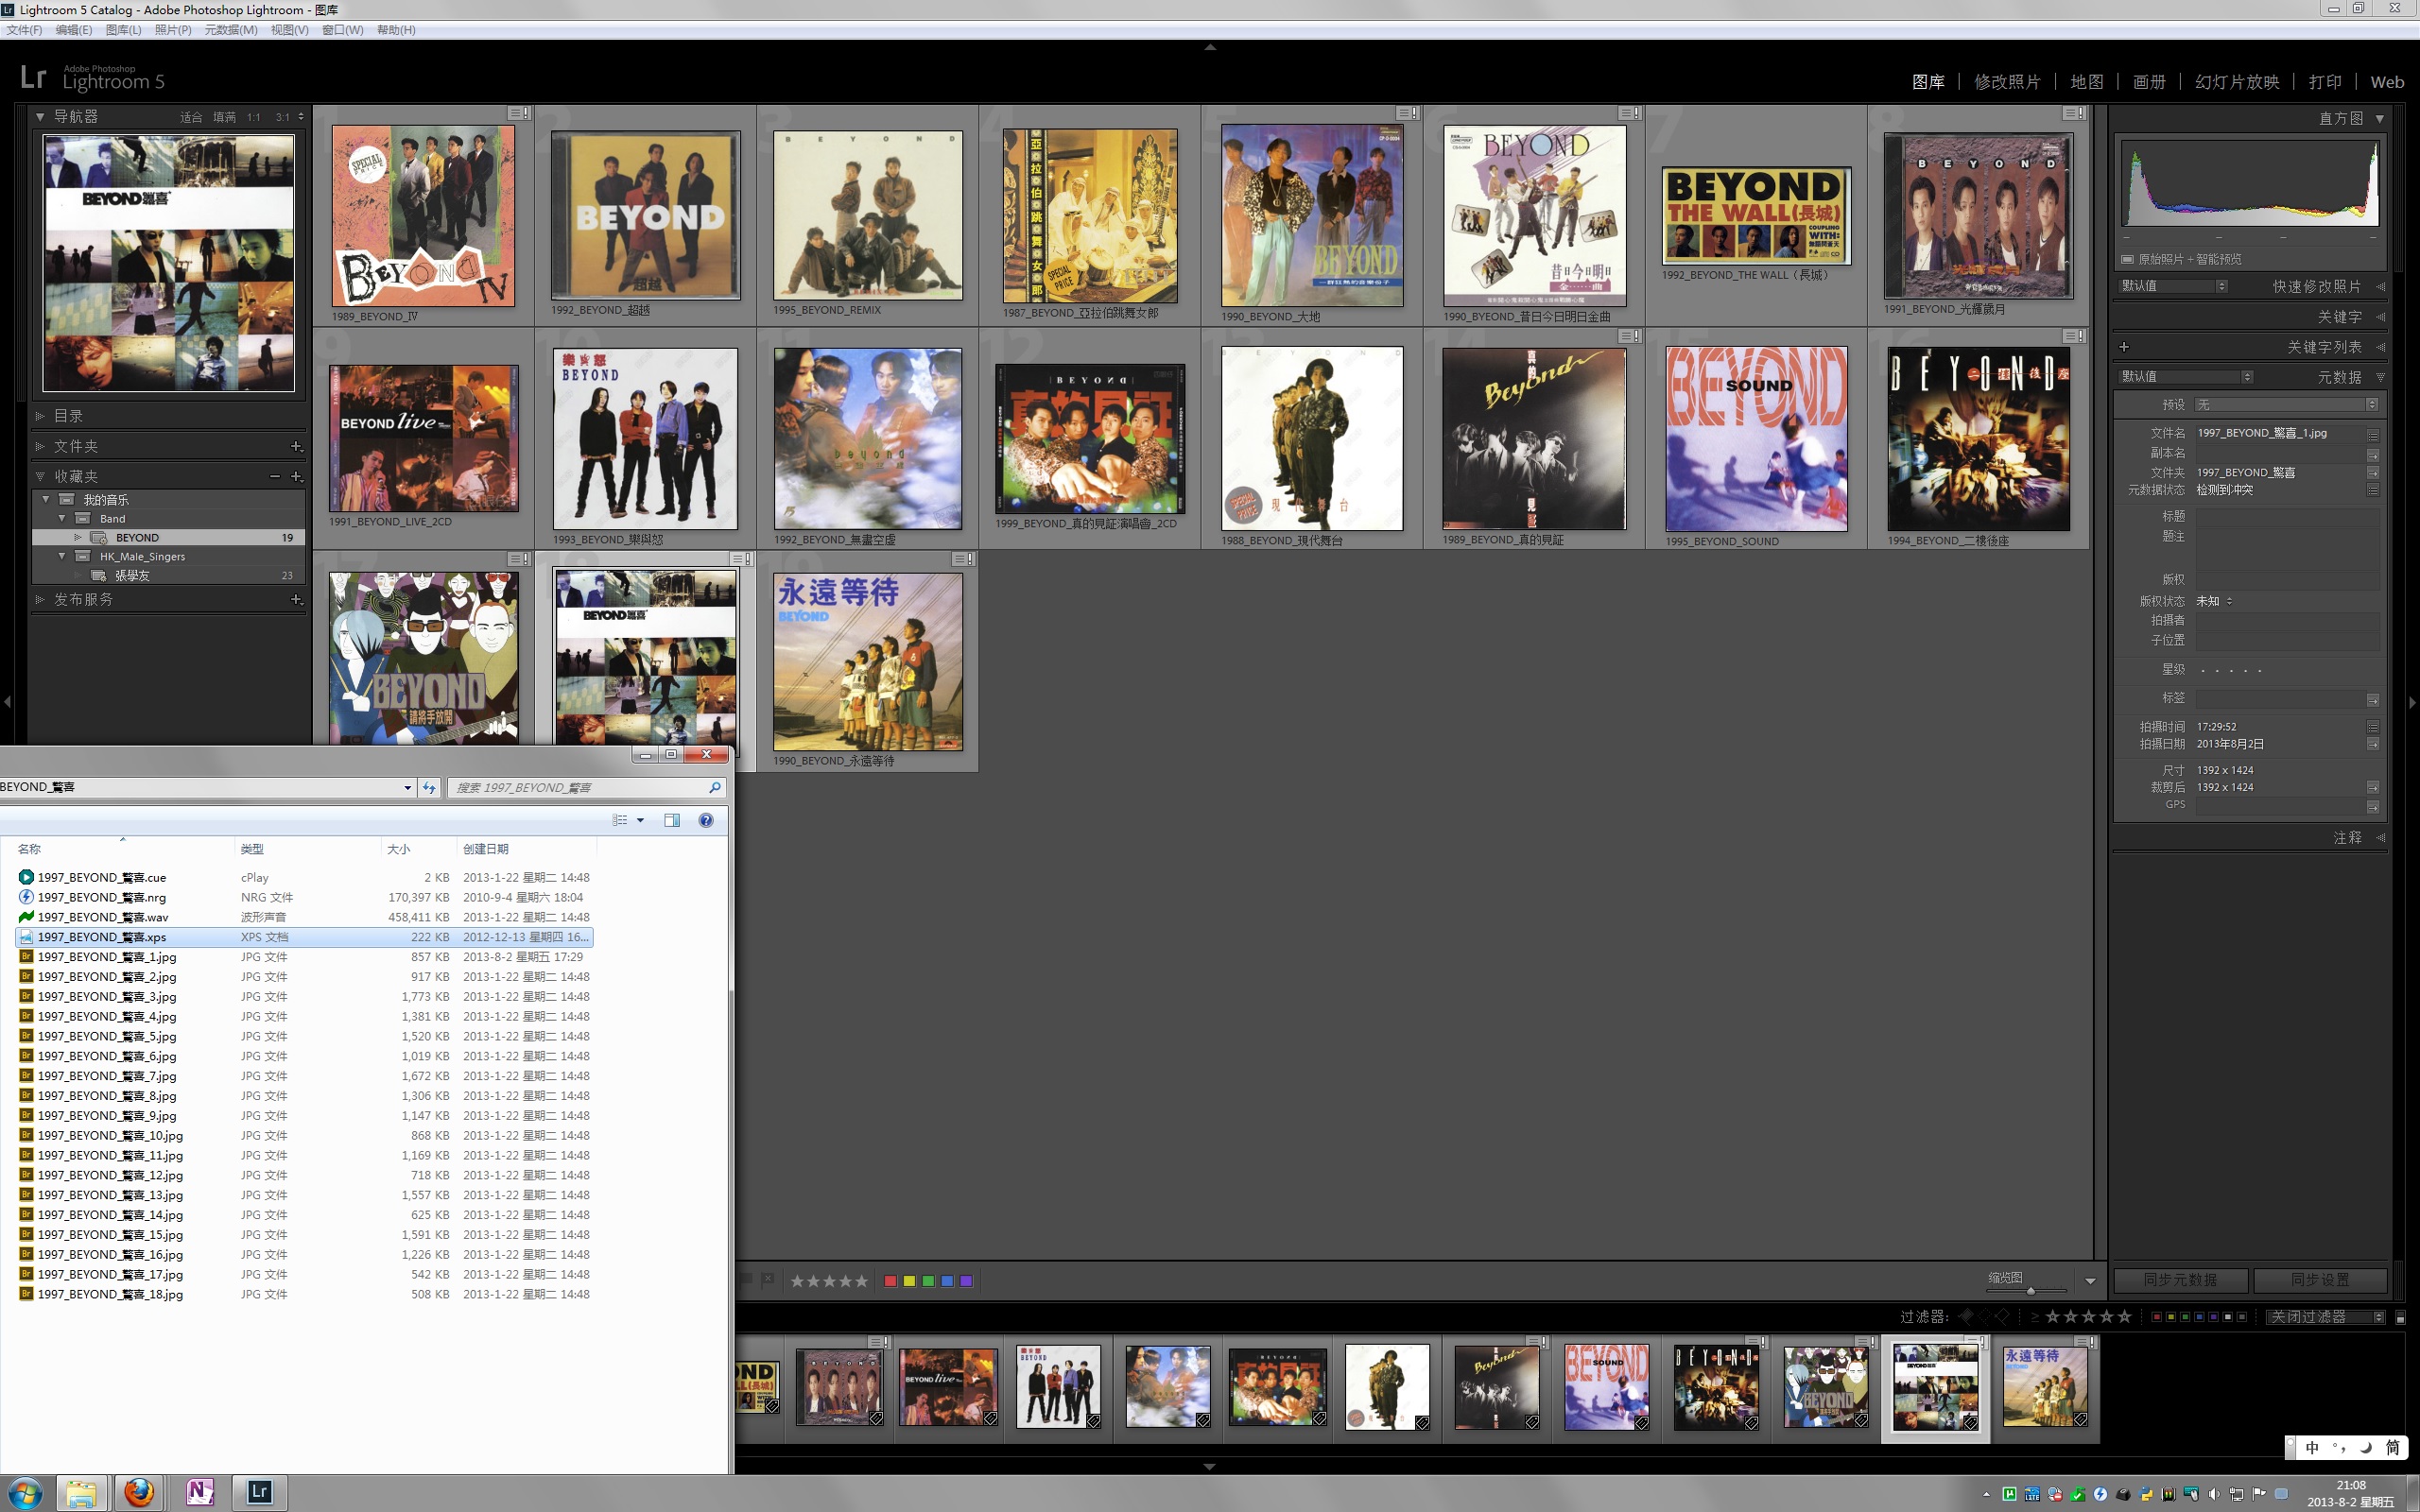Viewport: 2420px width, 1512px height.
Task: Toggle the rejected filter flag in 过滤器 bar
Action: (x=2002, y=1316)
